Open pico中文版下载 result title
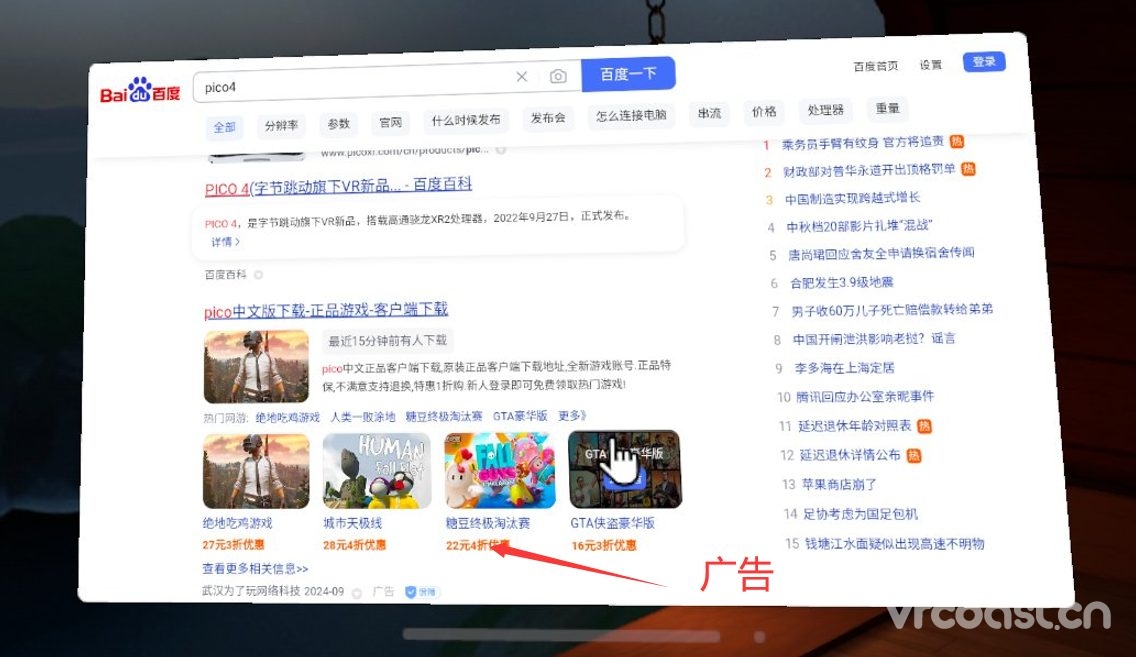1136x657 pixels. (x=326, y=311)
